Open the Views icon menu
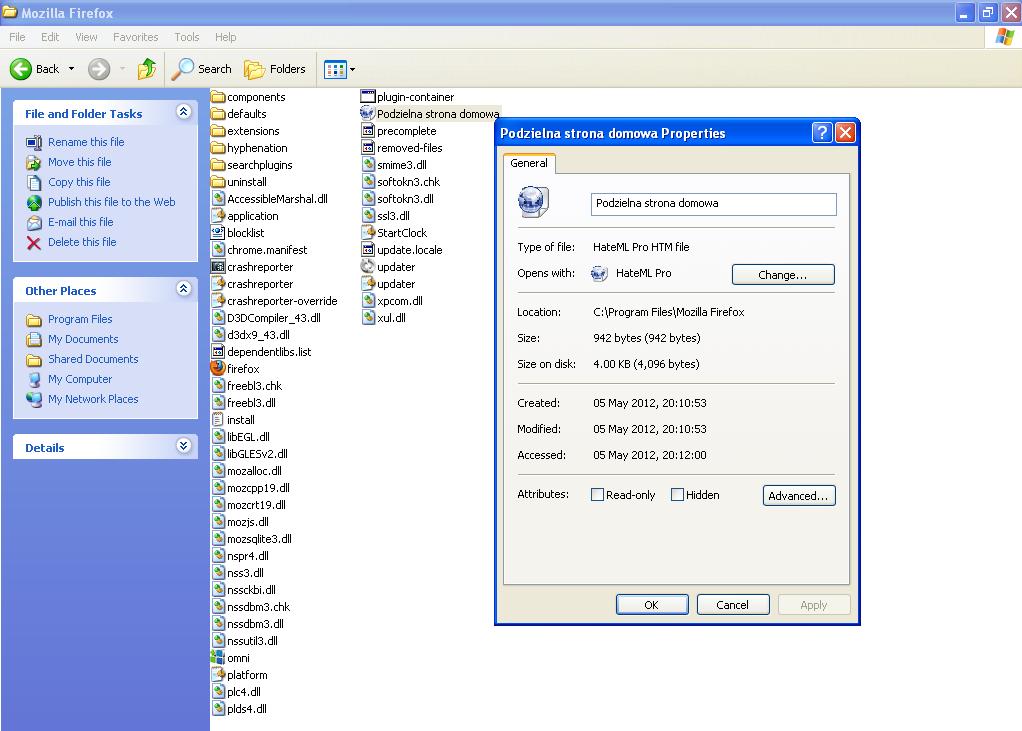1022x731 pixels. pyautogui.click(x=336, y=69)
